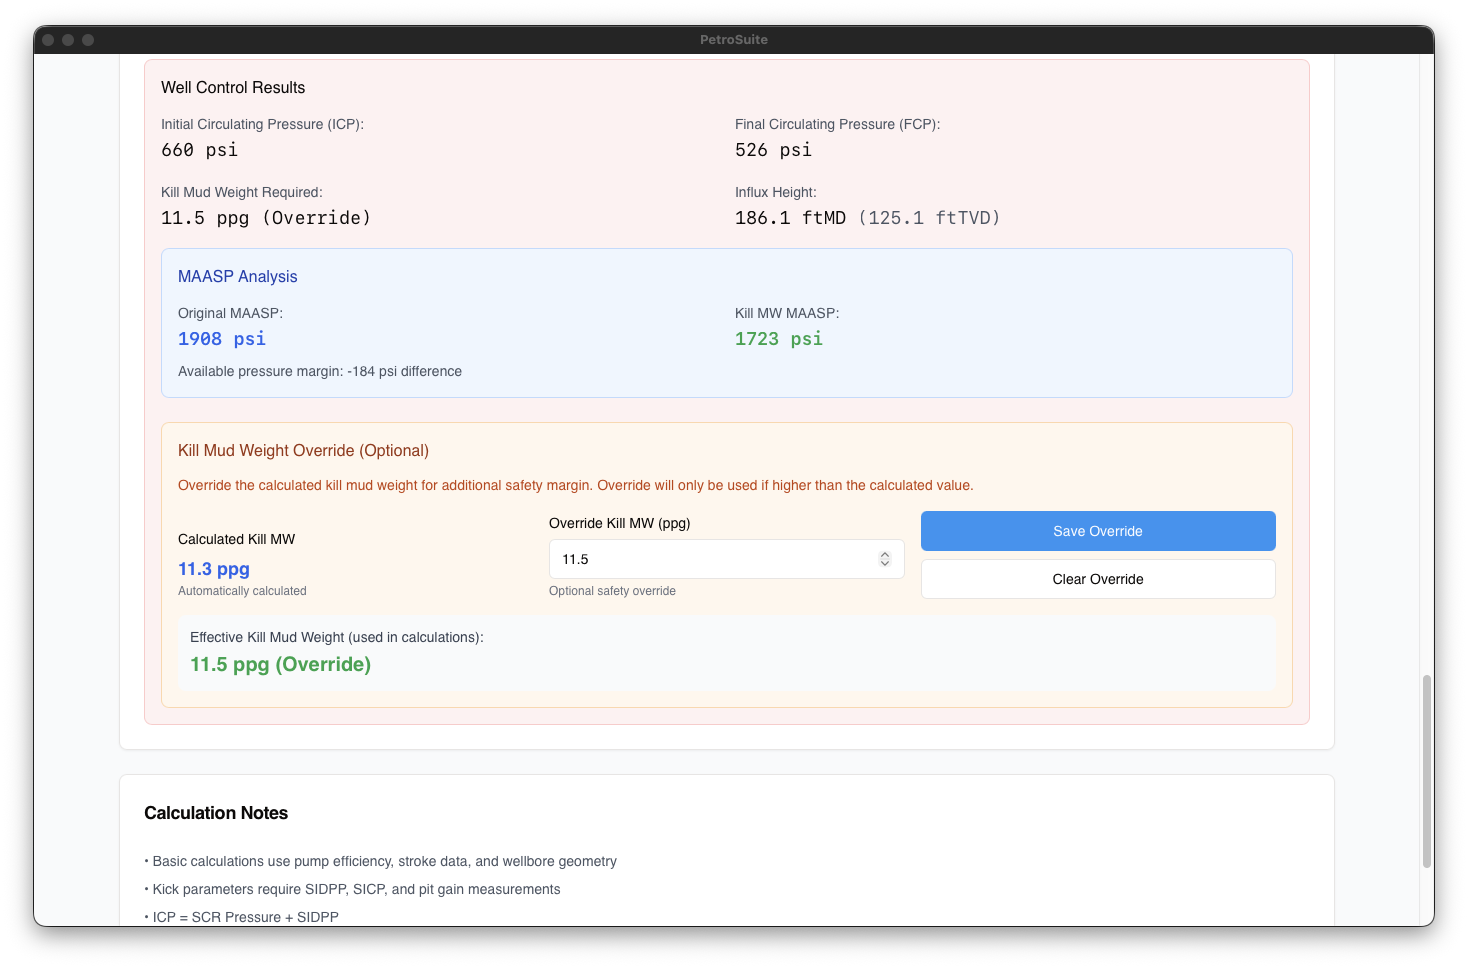This screenshot has width=1468, height=968.
Task: Click the PetroSuite title bar
Action: (x=733, y=40)
